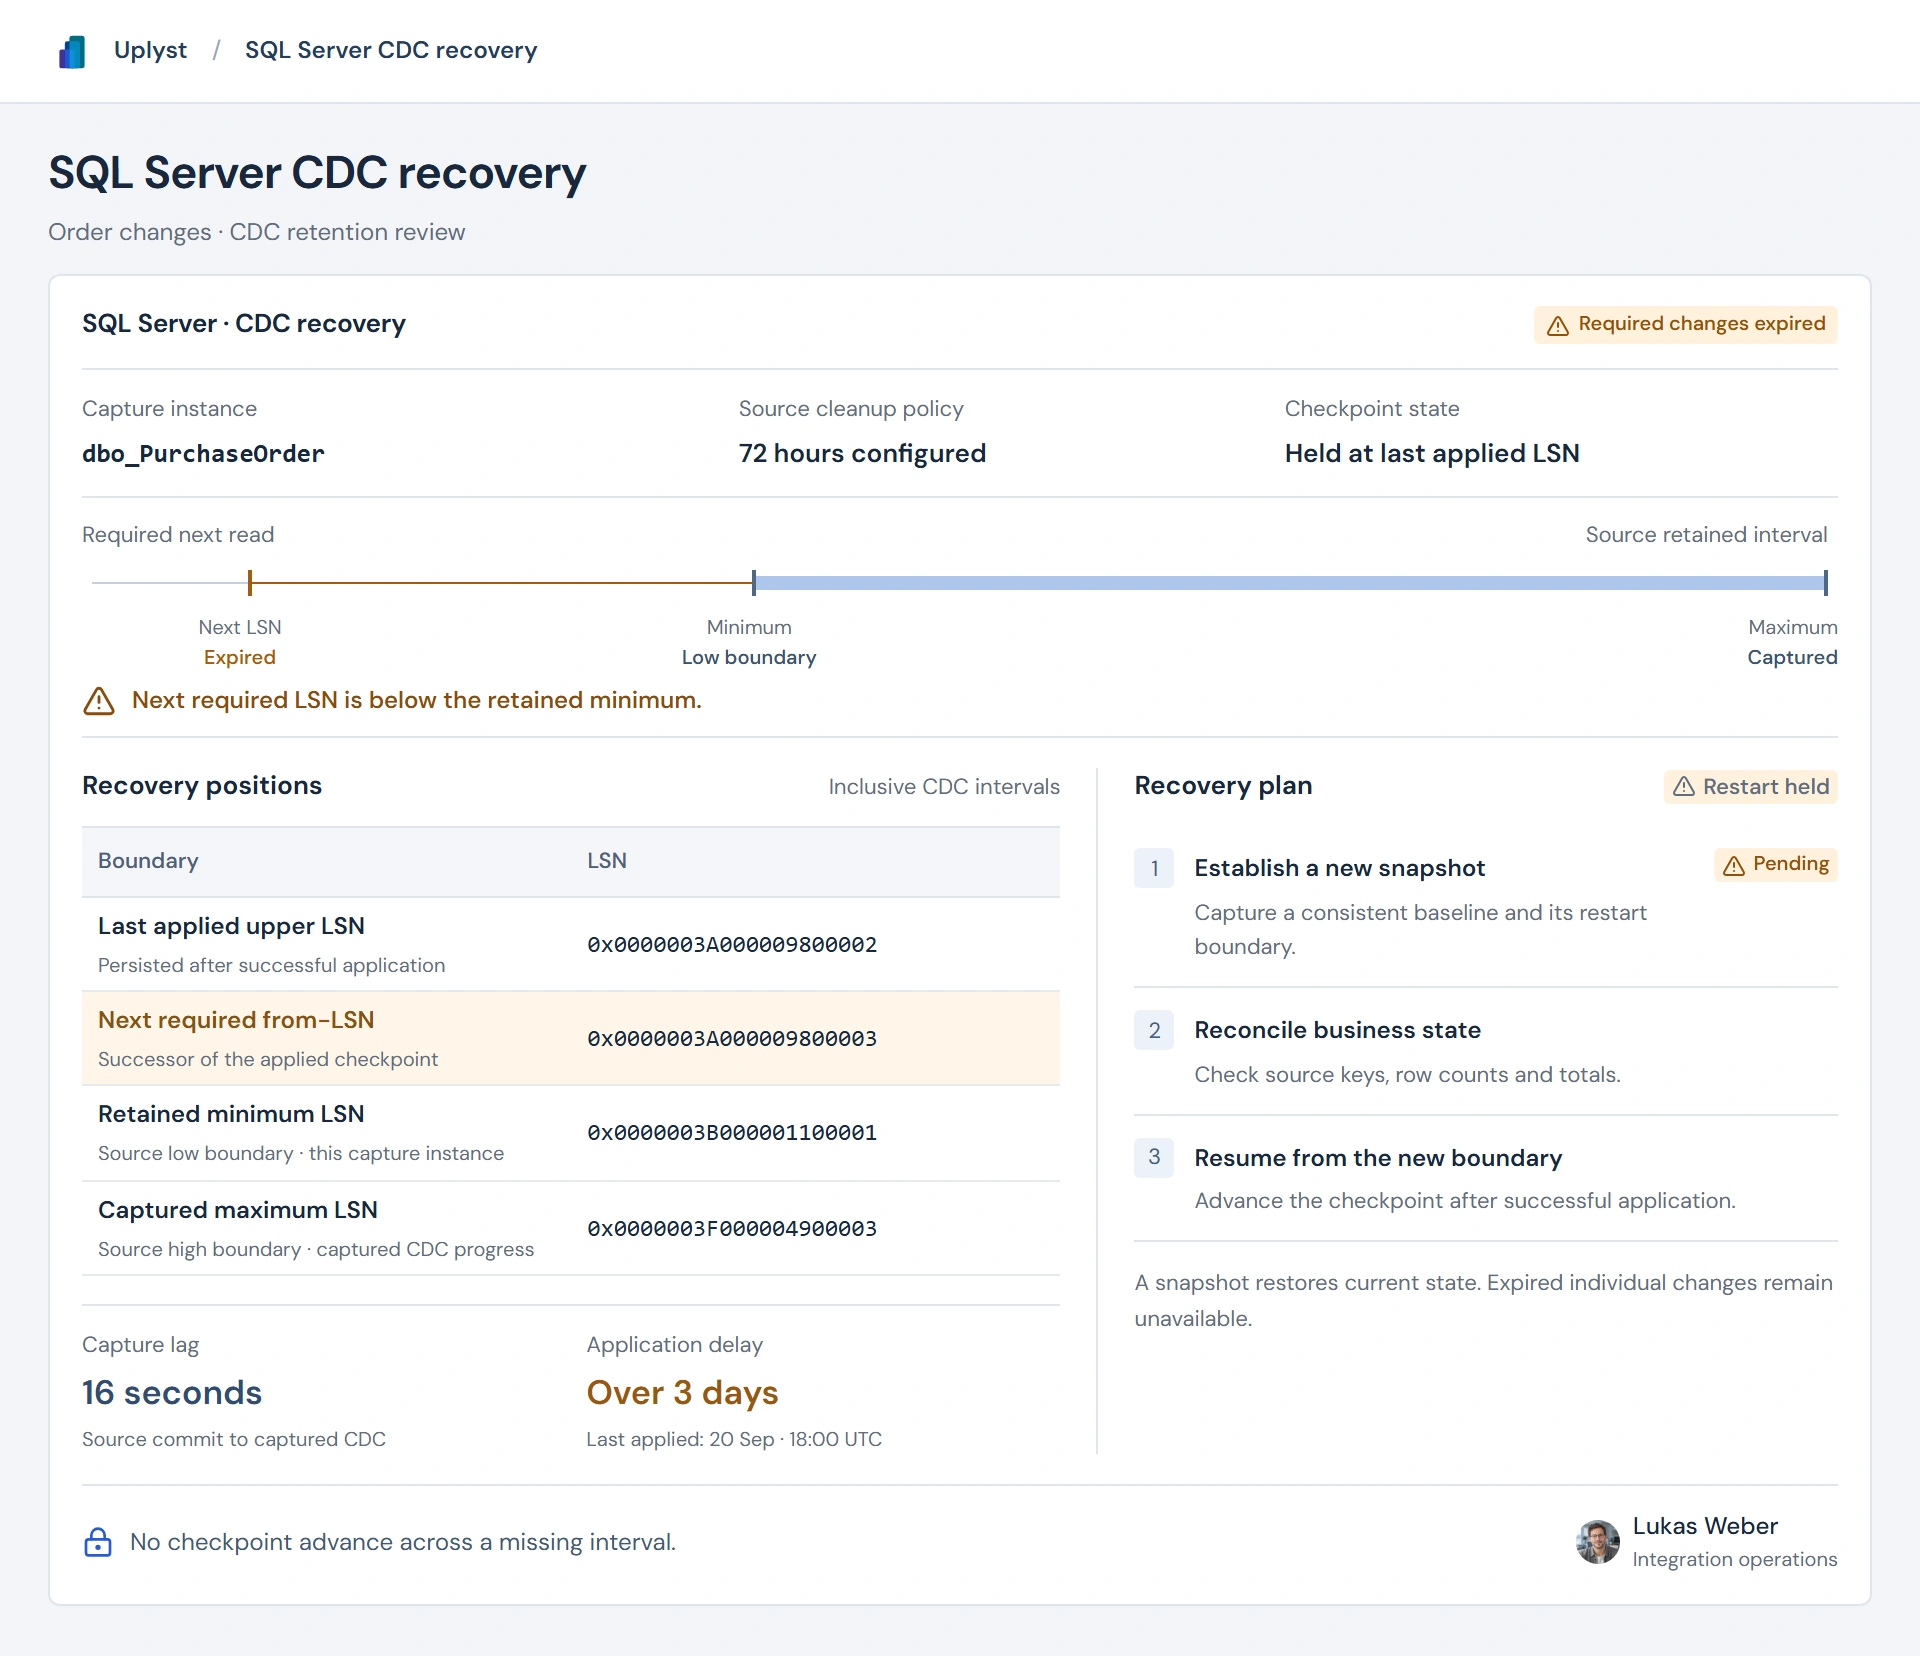The image size is (1920, 1656).
Task: Select the Maximum captured timeline marker
Action: (x=1825, y=582)
